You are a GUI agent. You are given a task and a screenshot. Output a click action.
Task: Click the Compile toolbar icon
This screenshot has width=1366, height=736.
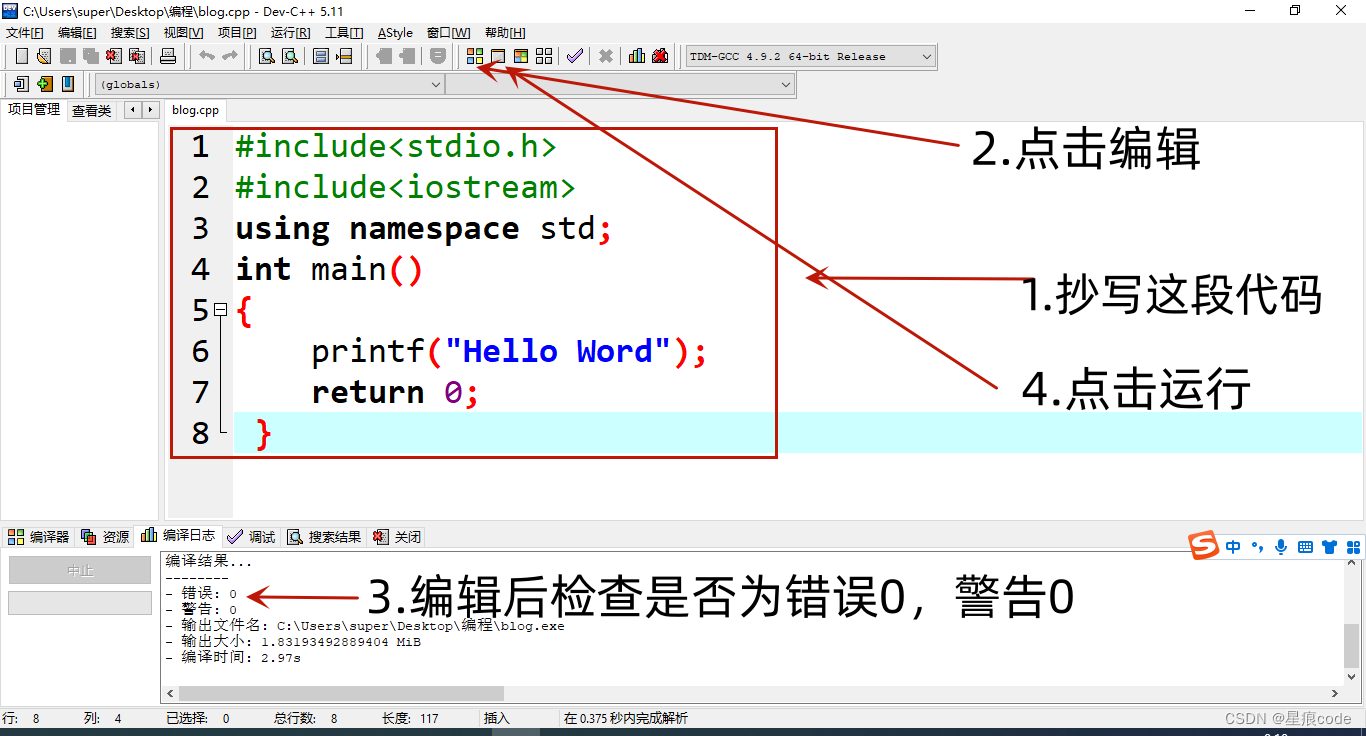475,56
